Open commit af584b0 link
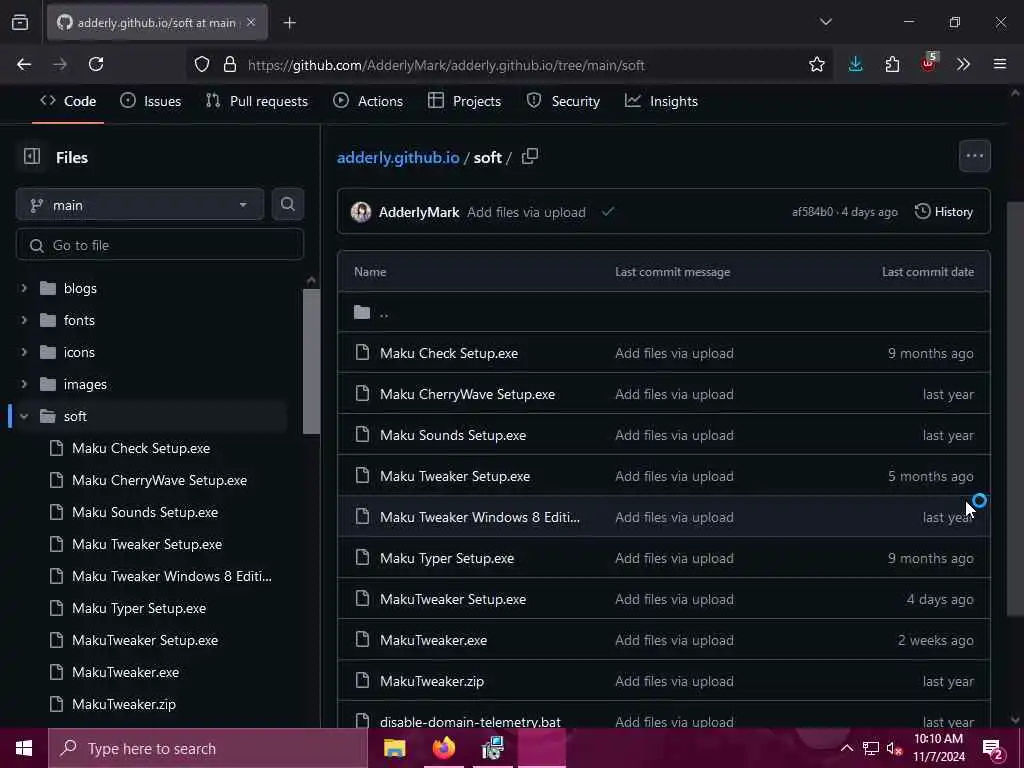Screen dimensions: 1024x768 click(x=812, y=212)
